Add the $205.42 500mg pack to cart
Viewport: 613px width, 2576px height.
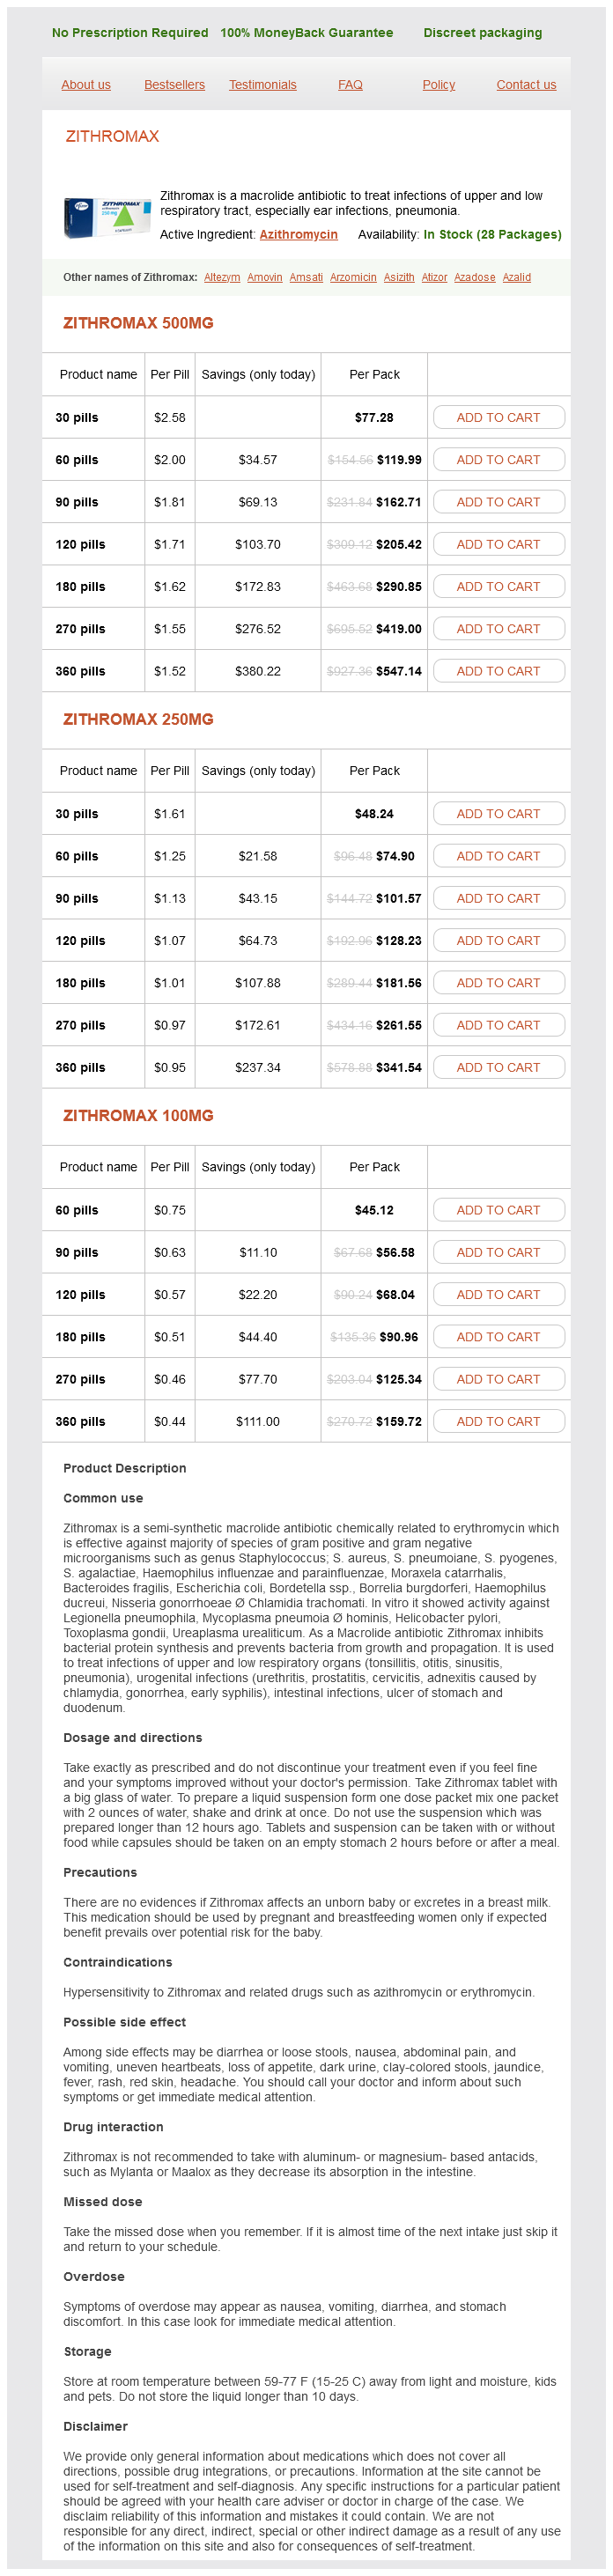tap(498, 545)
